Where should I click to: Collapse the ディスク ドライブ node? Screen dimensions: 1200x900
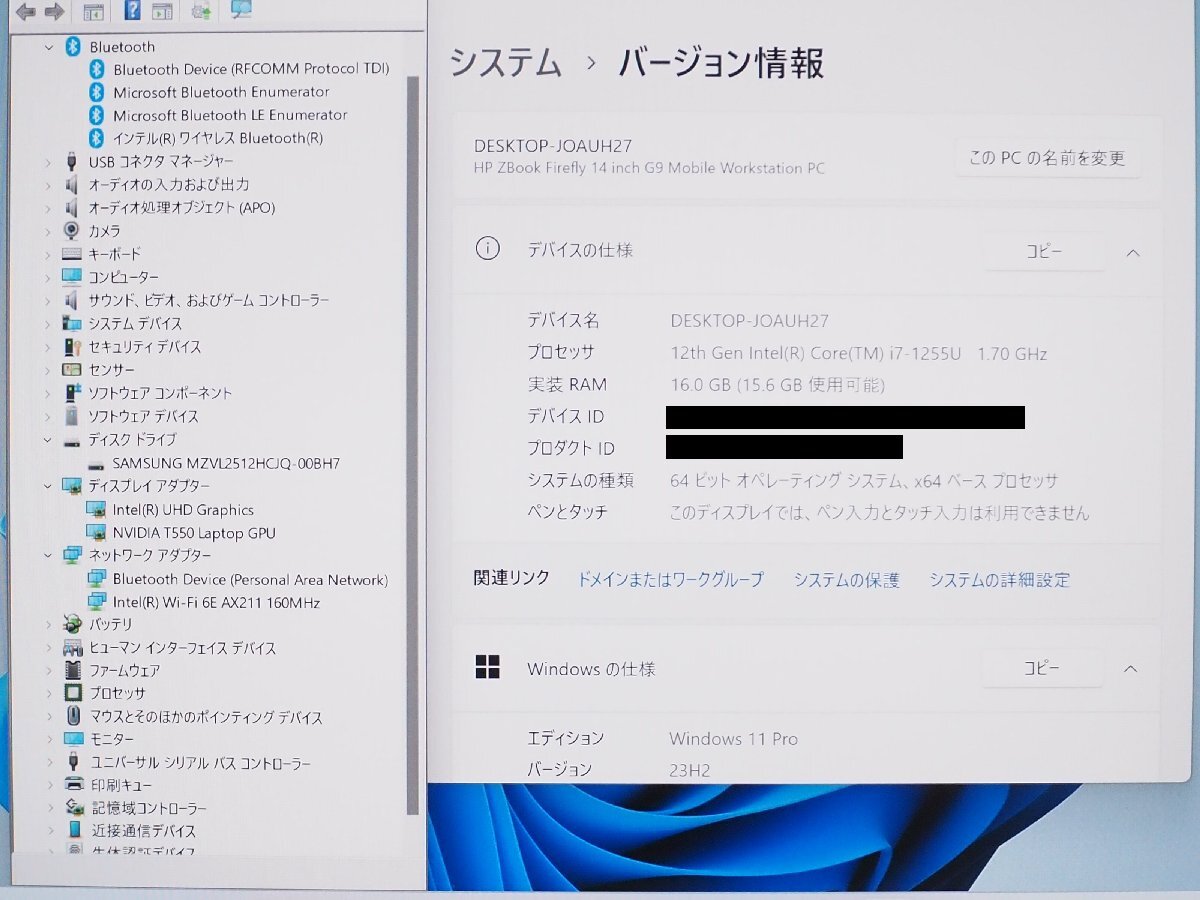click(x=48, y=439)
